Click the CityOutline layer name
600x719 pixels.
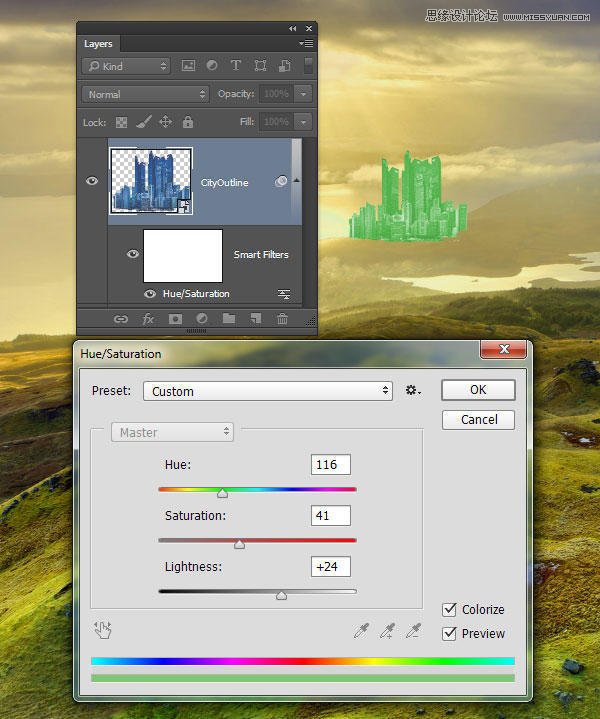pos(224,183)
